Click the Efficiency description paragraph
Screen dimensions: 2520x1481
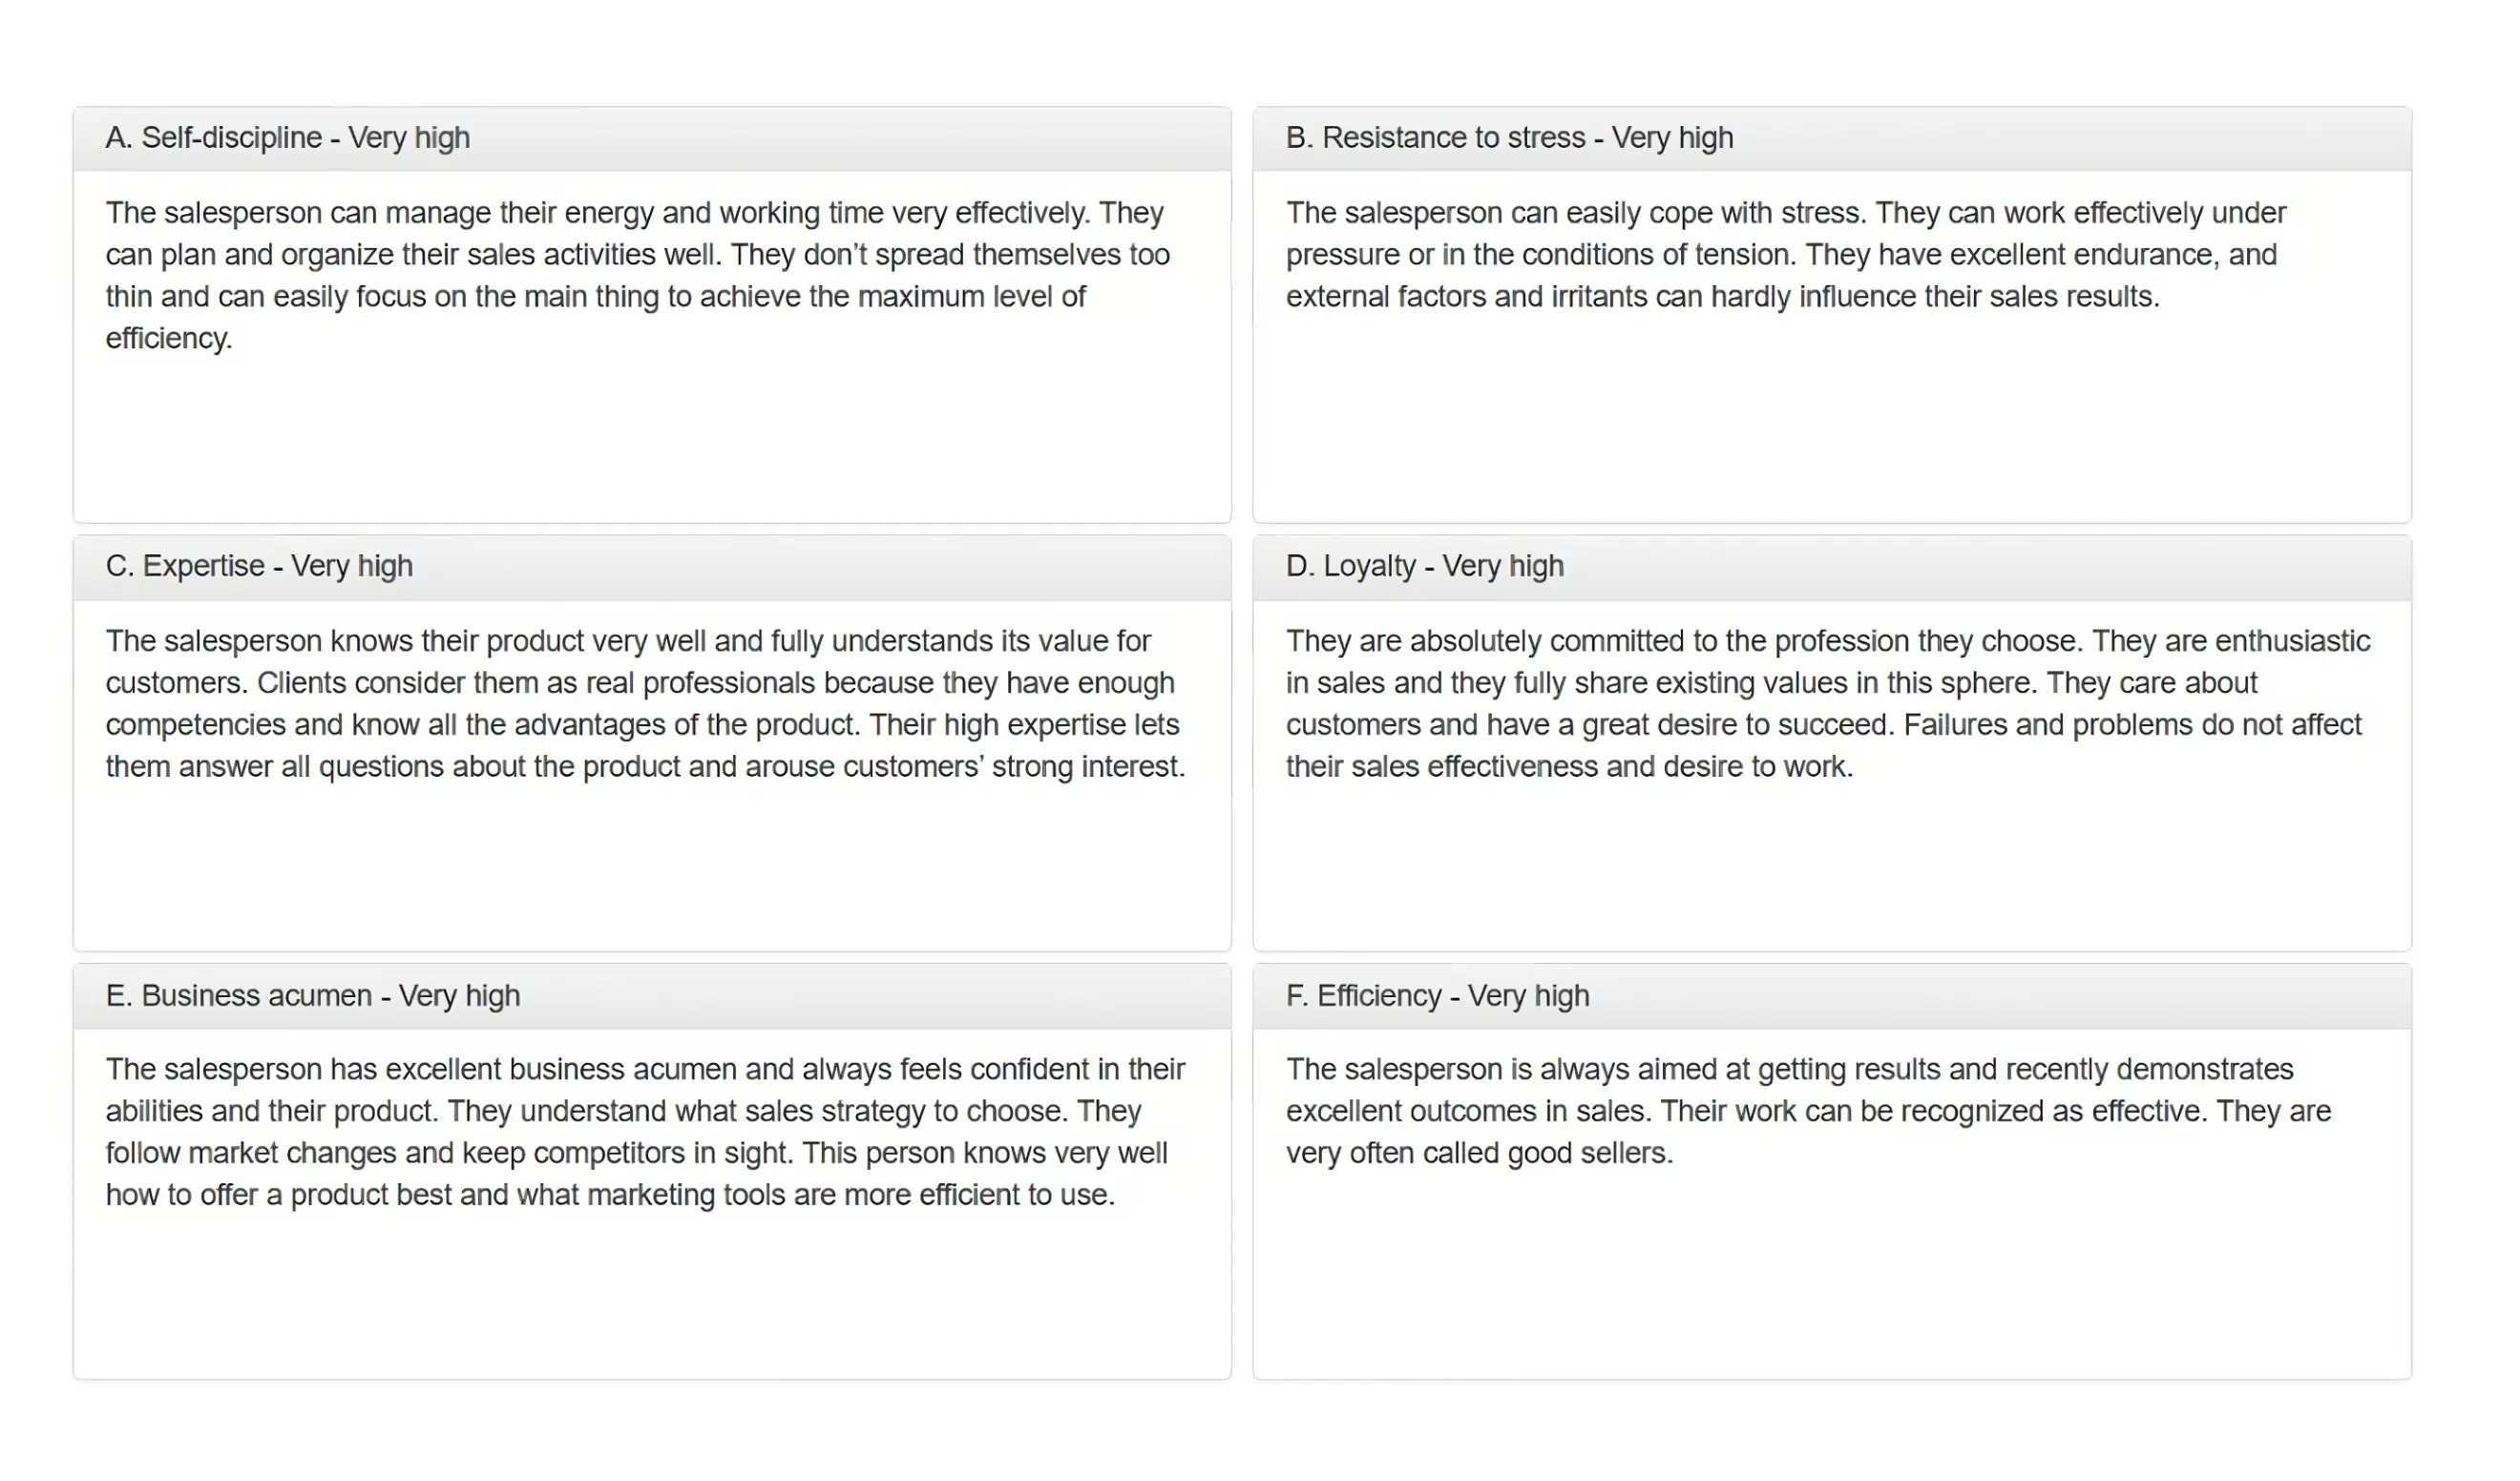coord(1808,1111)
